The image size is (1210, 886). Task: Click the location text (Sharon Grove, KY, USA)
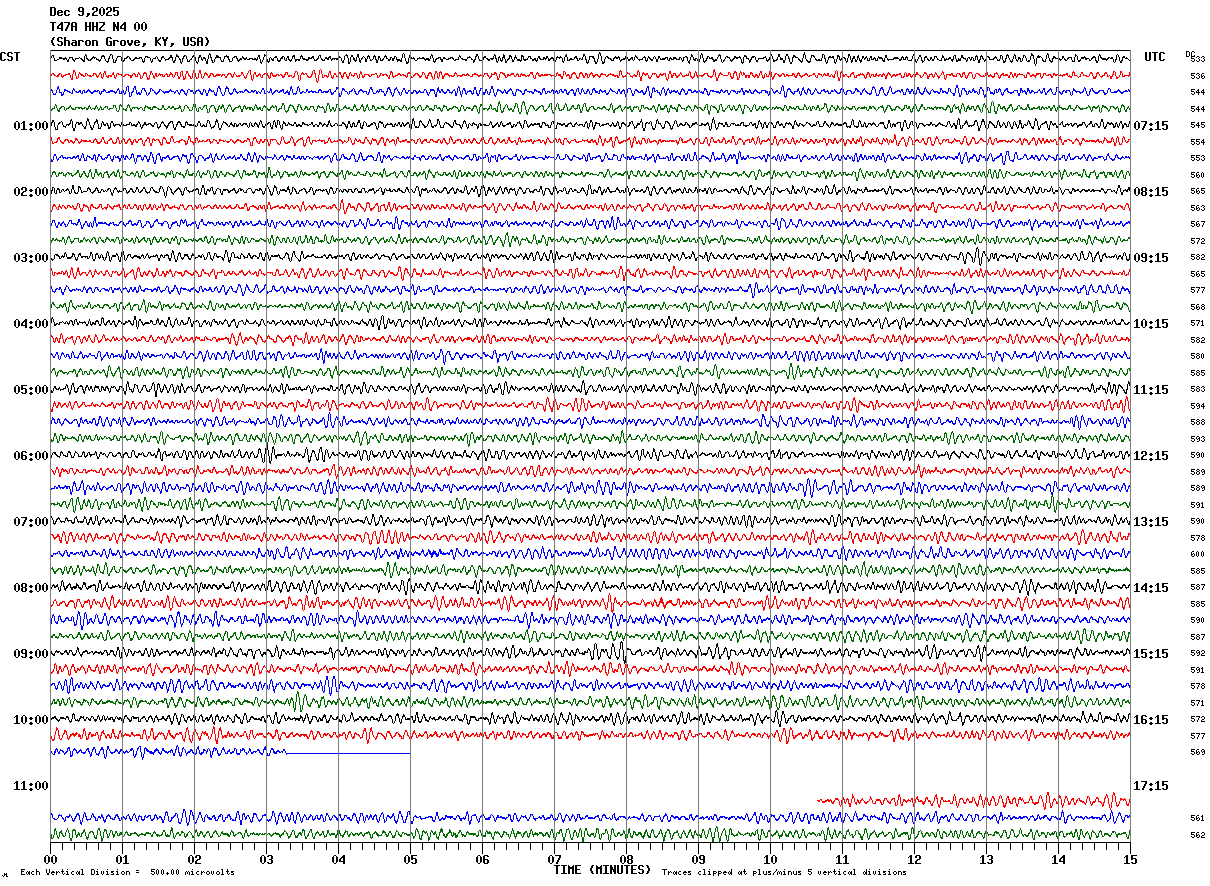point(130,42)
